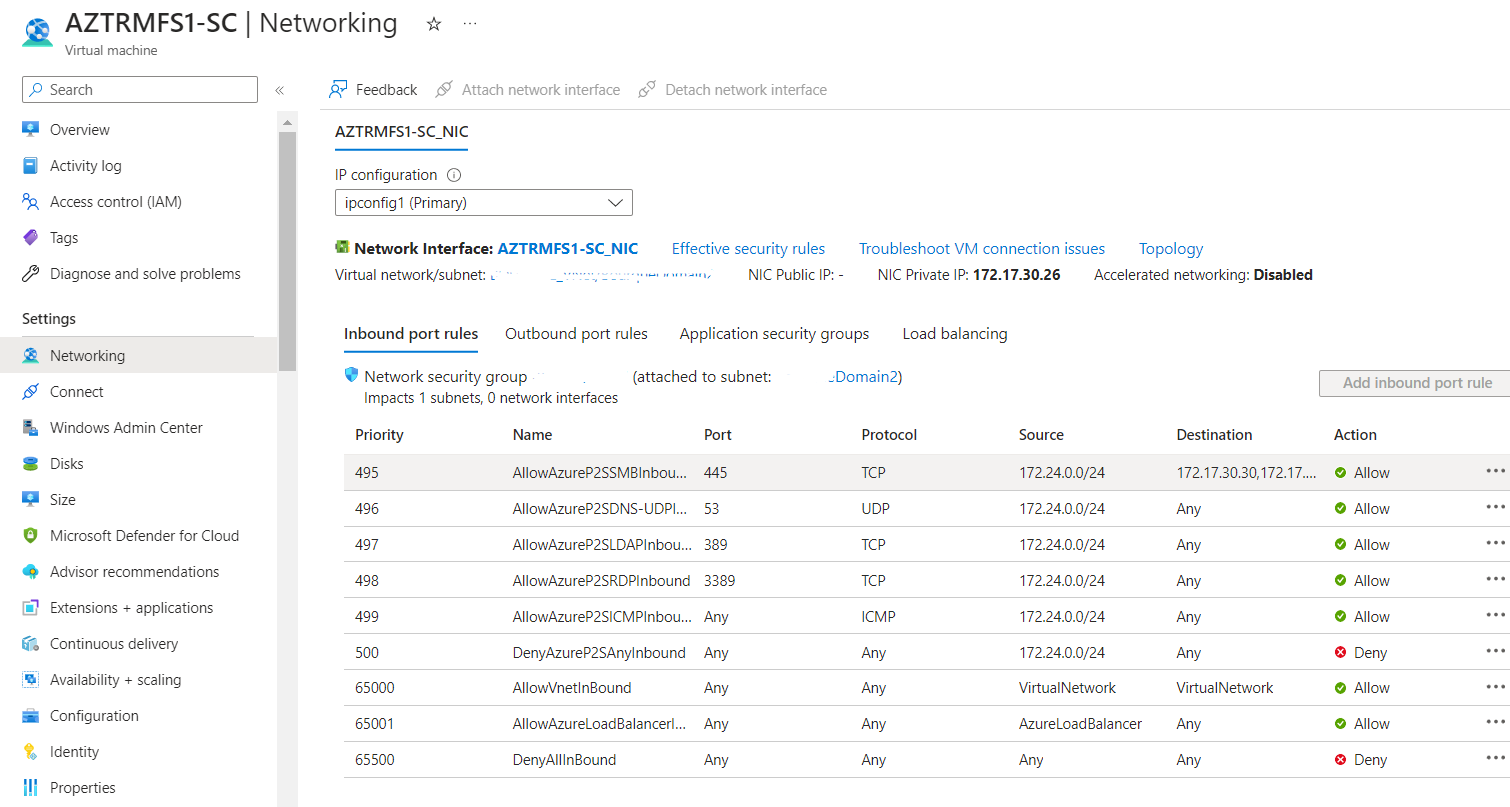The image size is (1510, 807).
Task: Click the Protocol column header
Action: (x=889, y=435)
